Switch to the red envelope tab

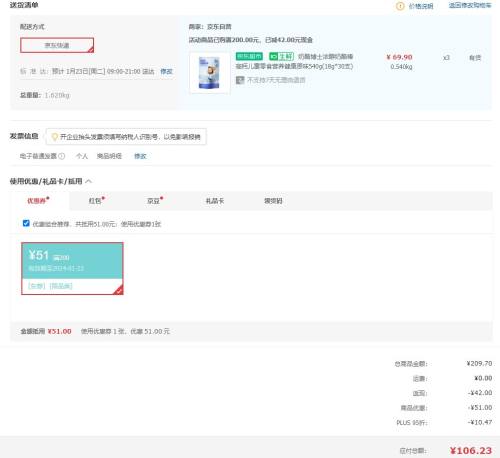96,201
